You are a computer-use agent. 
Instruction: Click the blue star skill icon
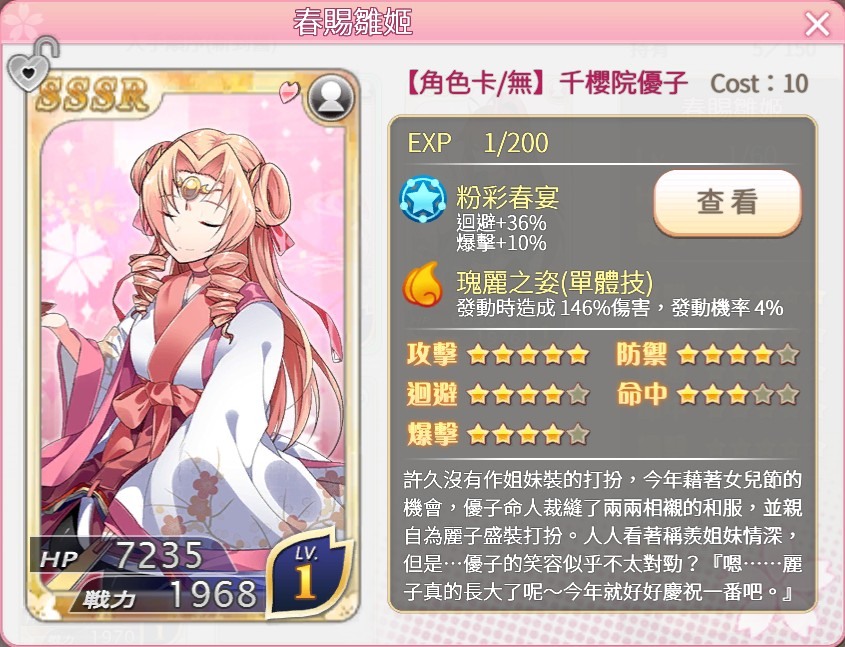click(x=422, y=199)
